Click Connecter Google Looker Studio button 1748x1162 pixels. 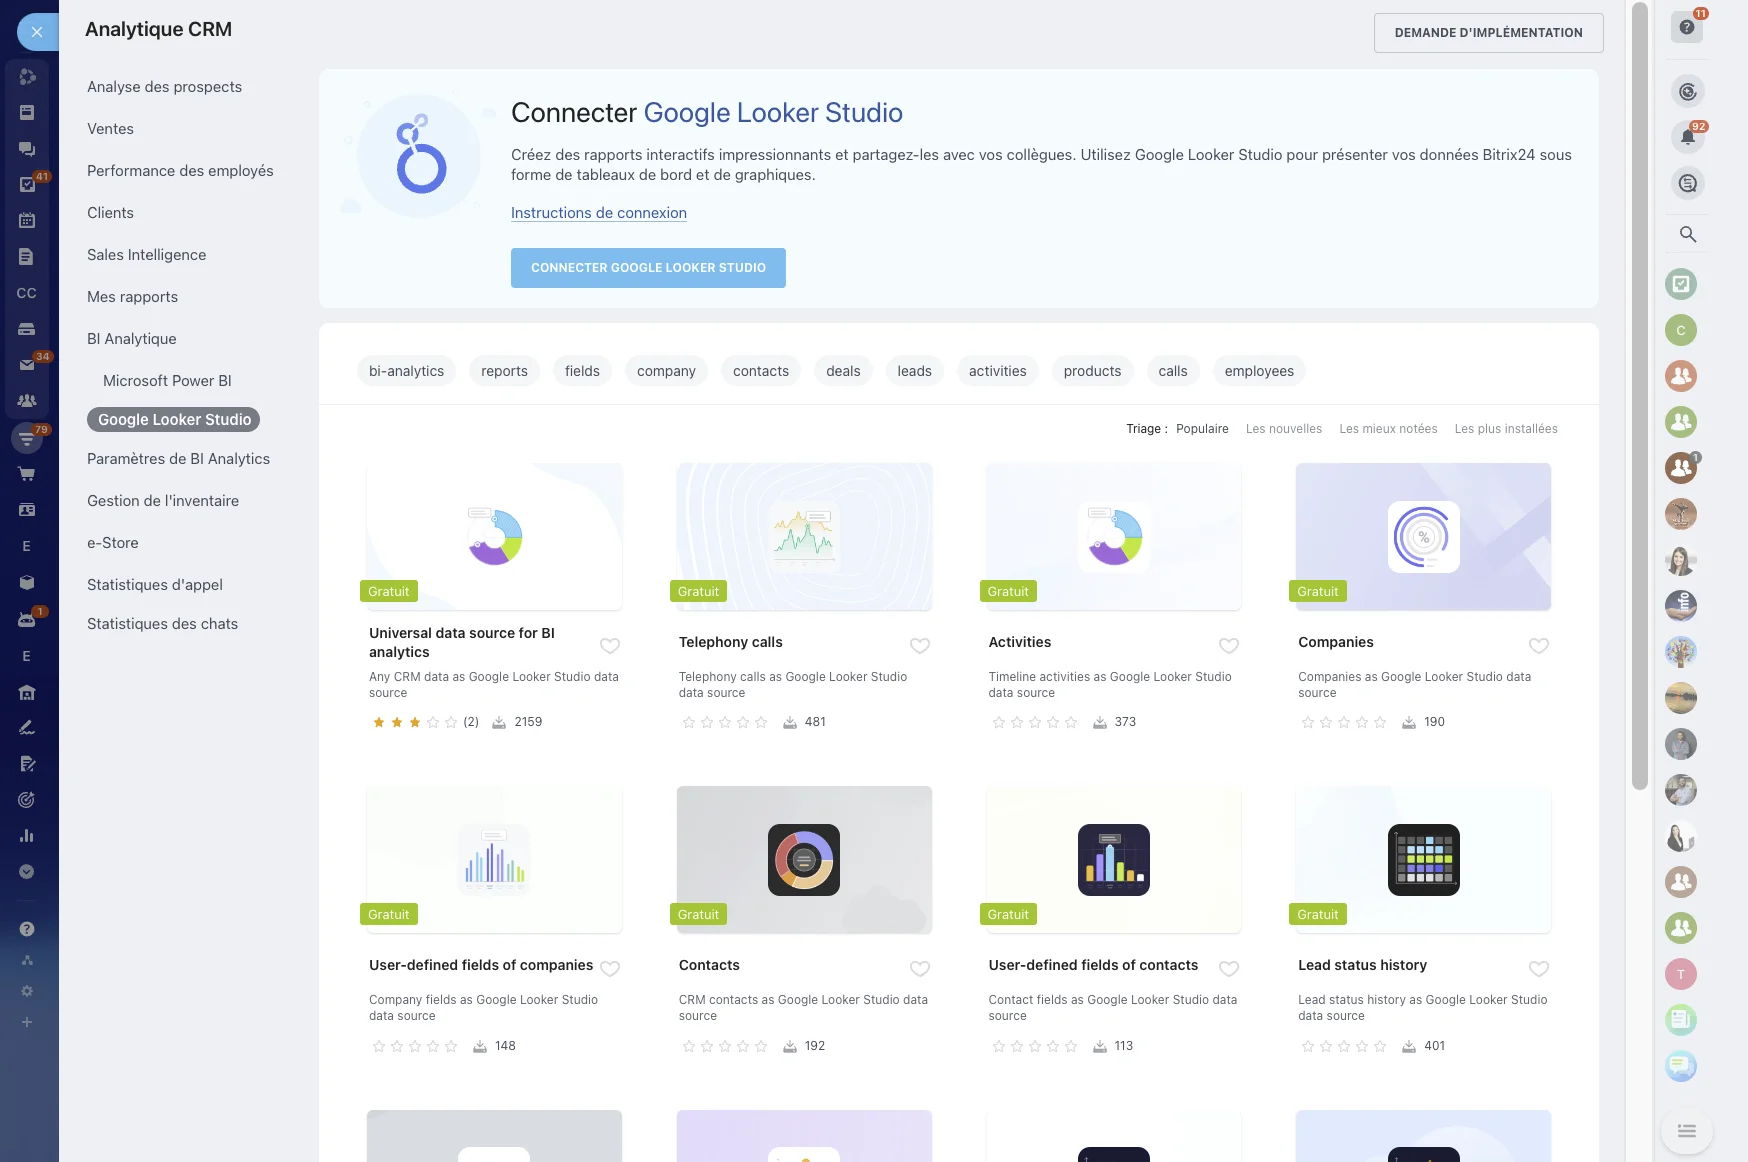pos(647,268)
